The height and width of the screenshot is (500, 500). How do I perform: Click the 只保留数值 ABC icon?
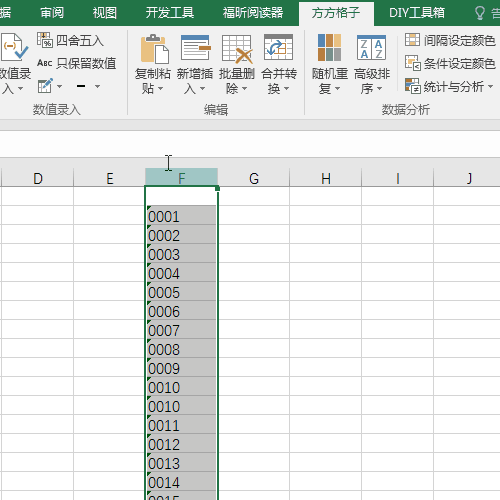45,63
